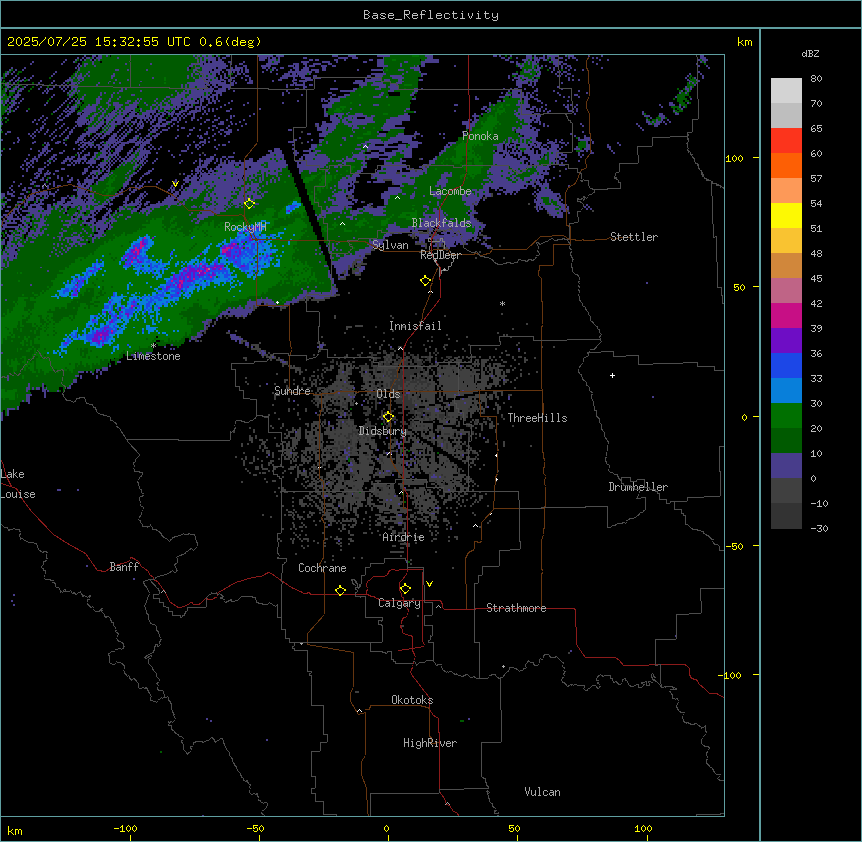Click the 100 tick on right axis
Image resolution: width=862 pixels, height=842 pixels.
(x=734, y=158)
